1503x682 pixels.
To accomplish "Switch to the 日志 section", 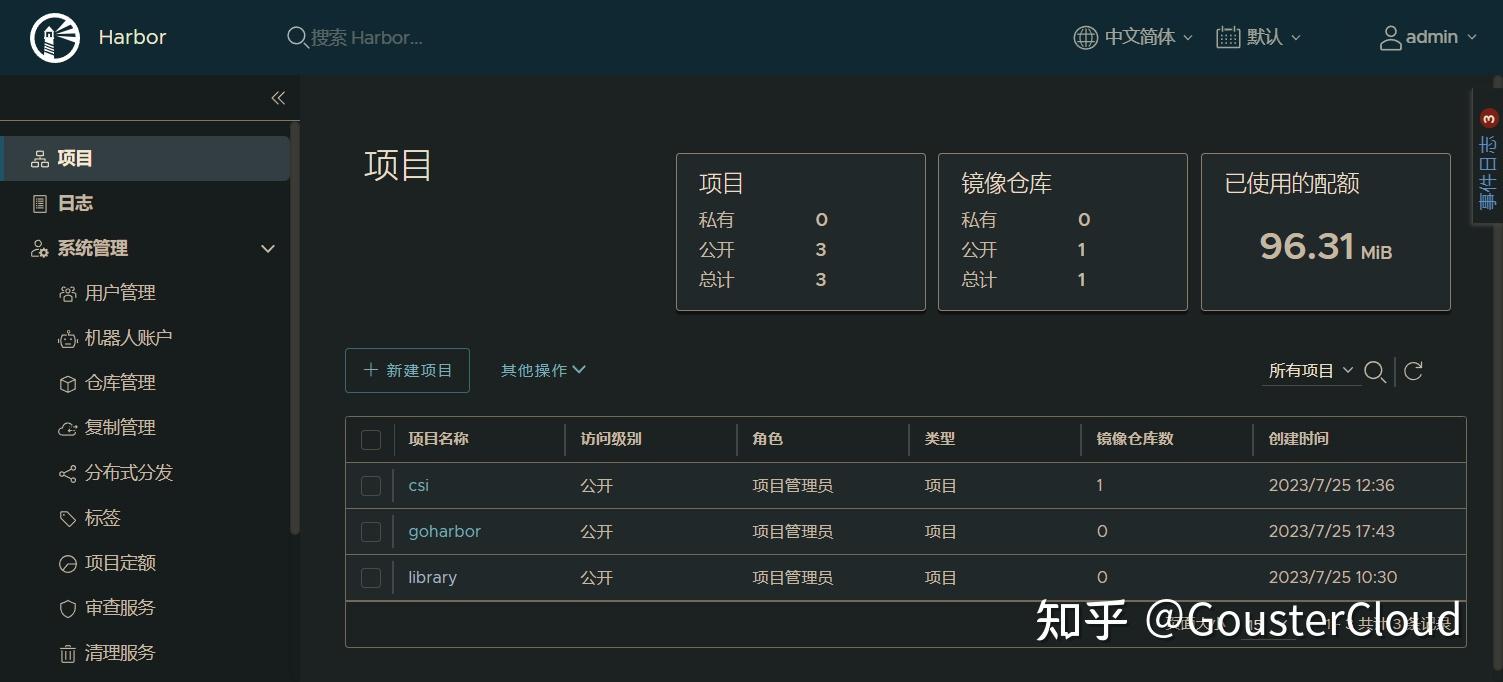I will click(75, 203).
